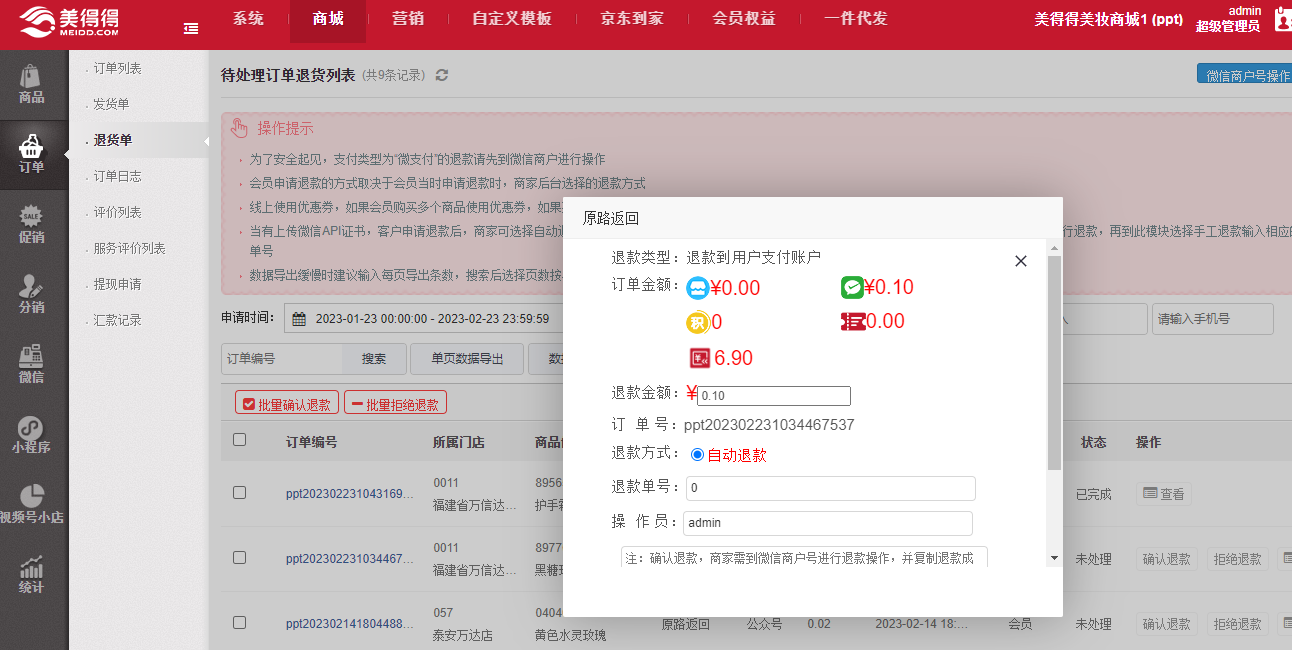Screen dimensions: 1292x650
Task: Select the 自动退款 radio option
Action: pyautogui.click(x=698, y=455)
